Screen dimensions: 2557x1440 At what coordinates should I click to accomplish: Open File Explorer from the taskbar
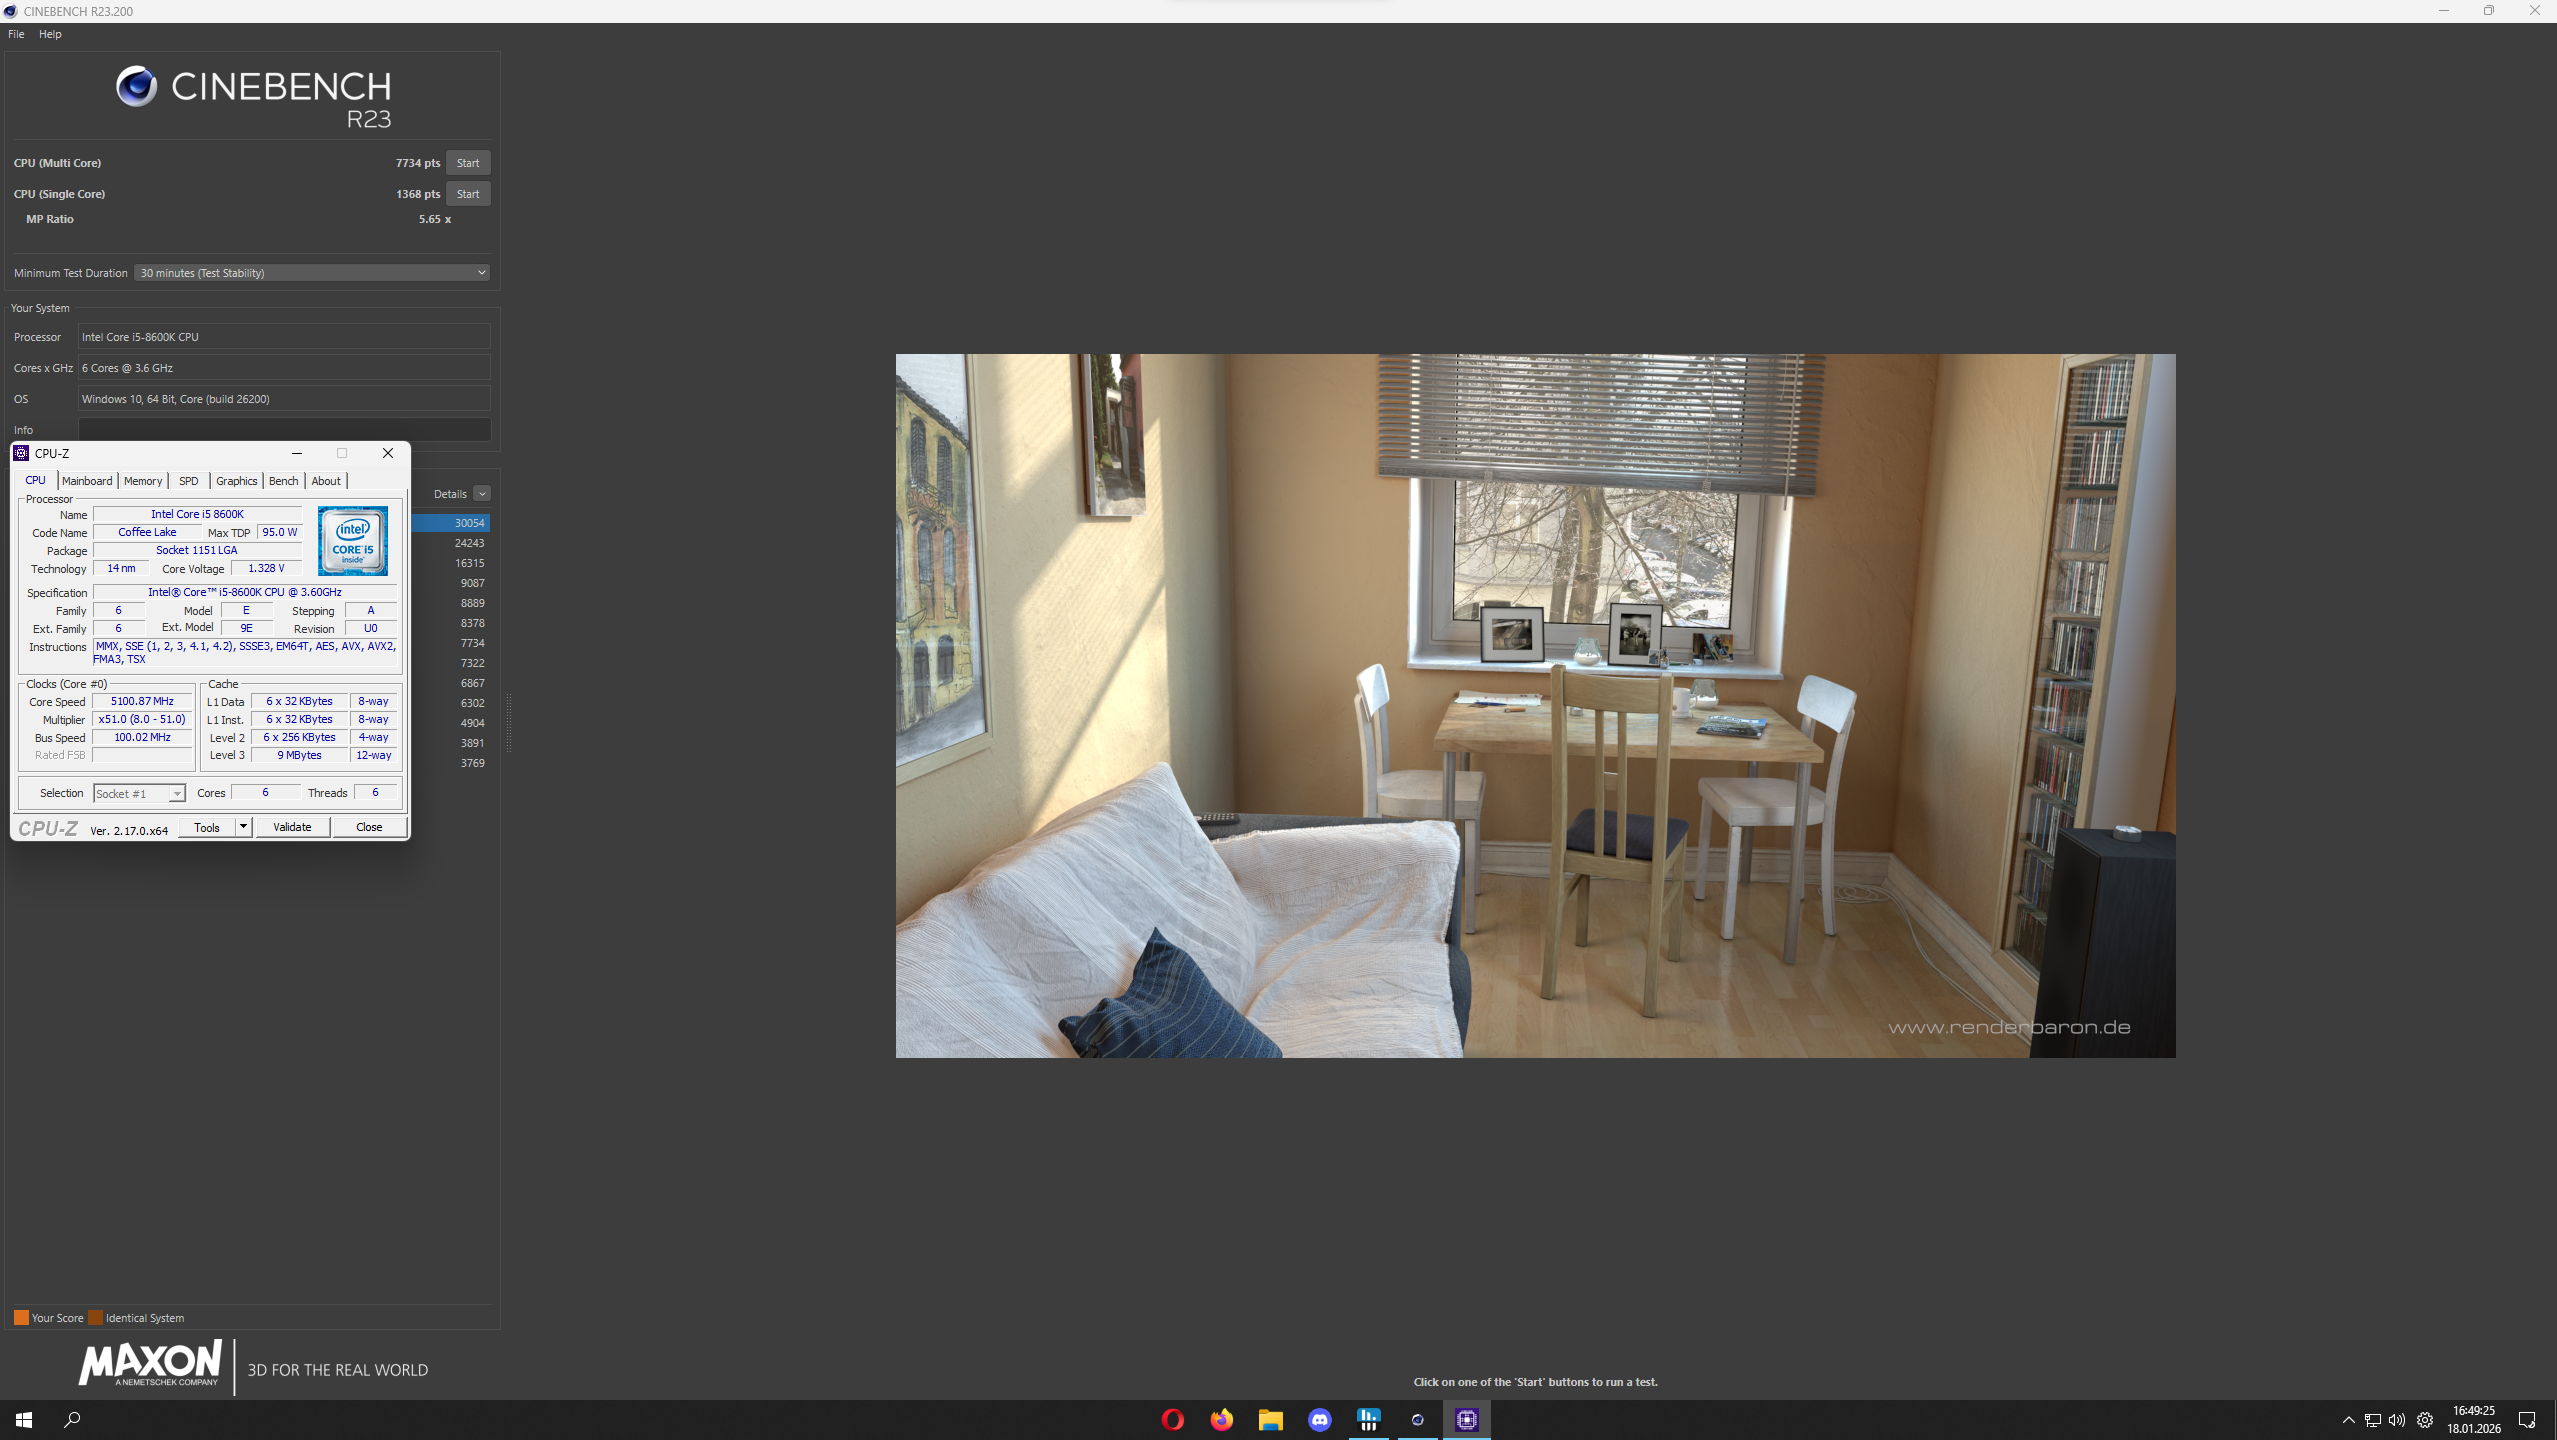click(x=1270, y=1419)
